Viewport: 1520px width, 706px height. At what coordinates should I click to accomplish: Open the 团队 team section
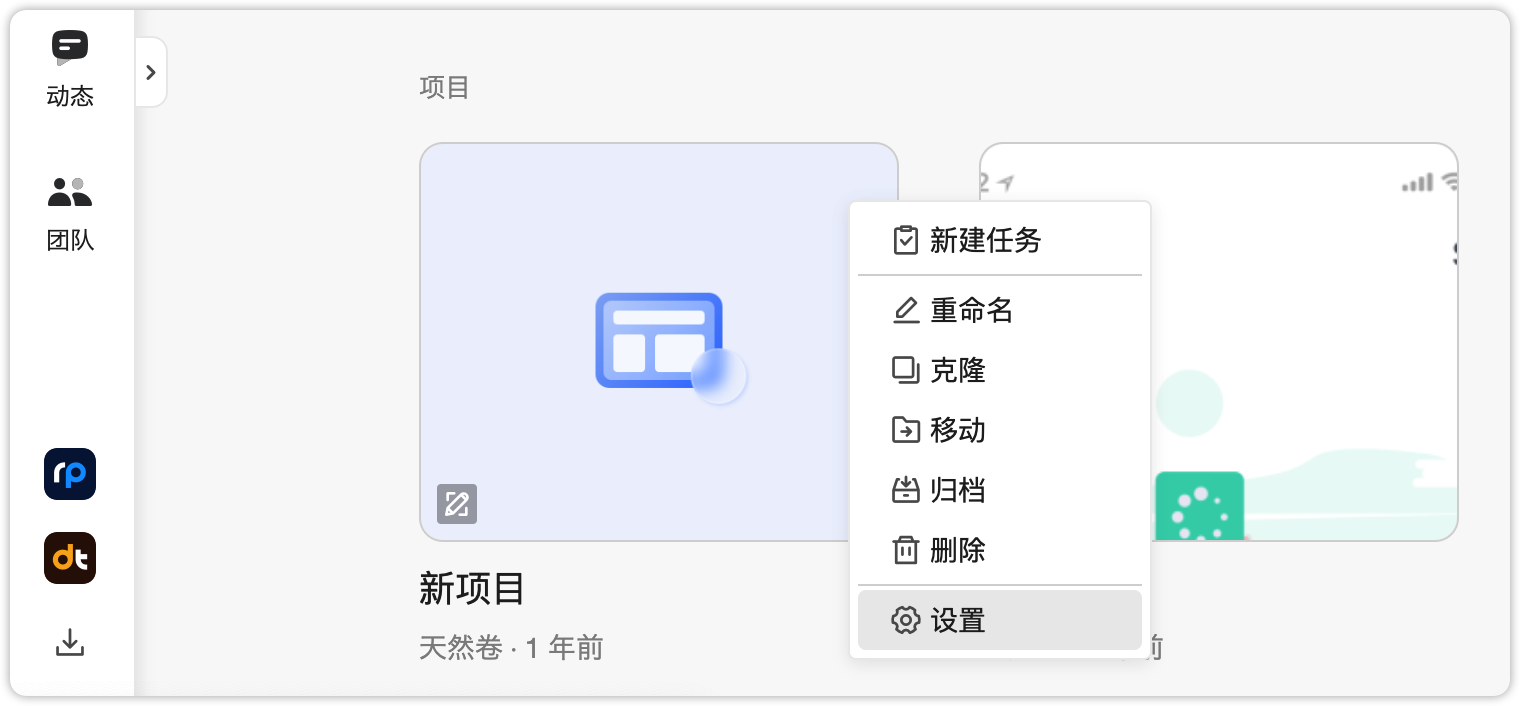tap(70, 194)
